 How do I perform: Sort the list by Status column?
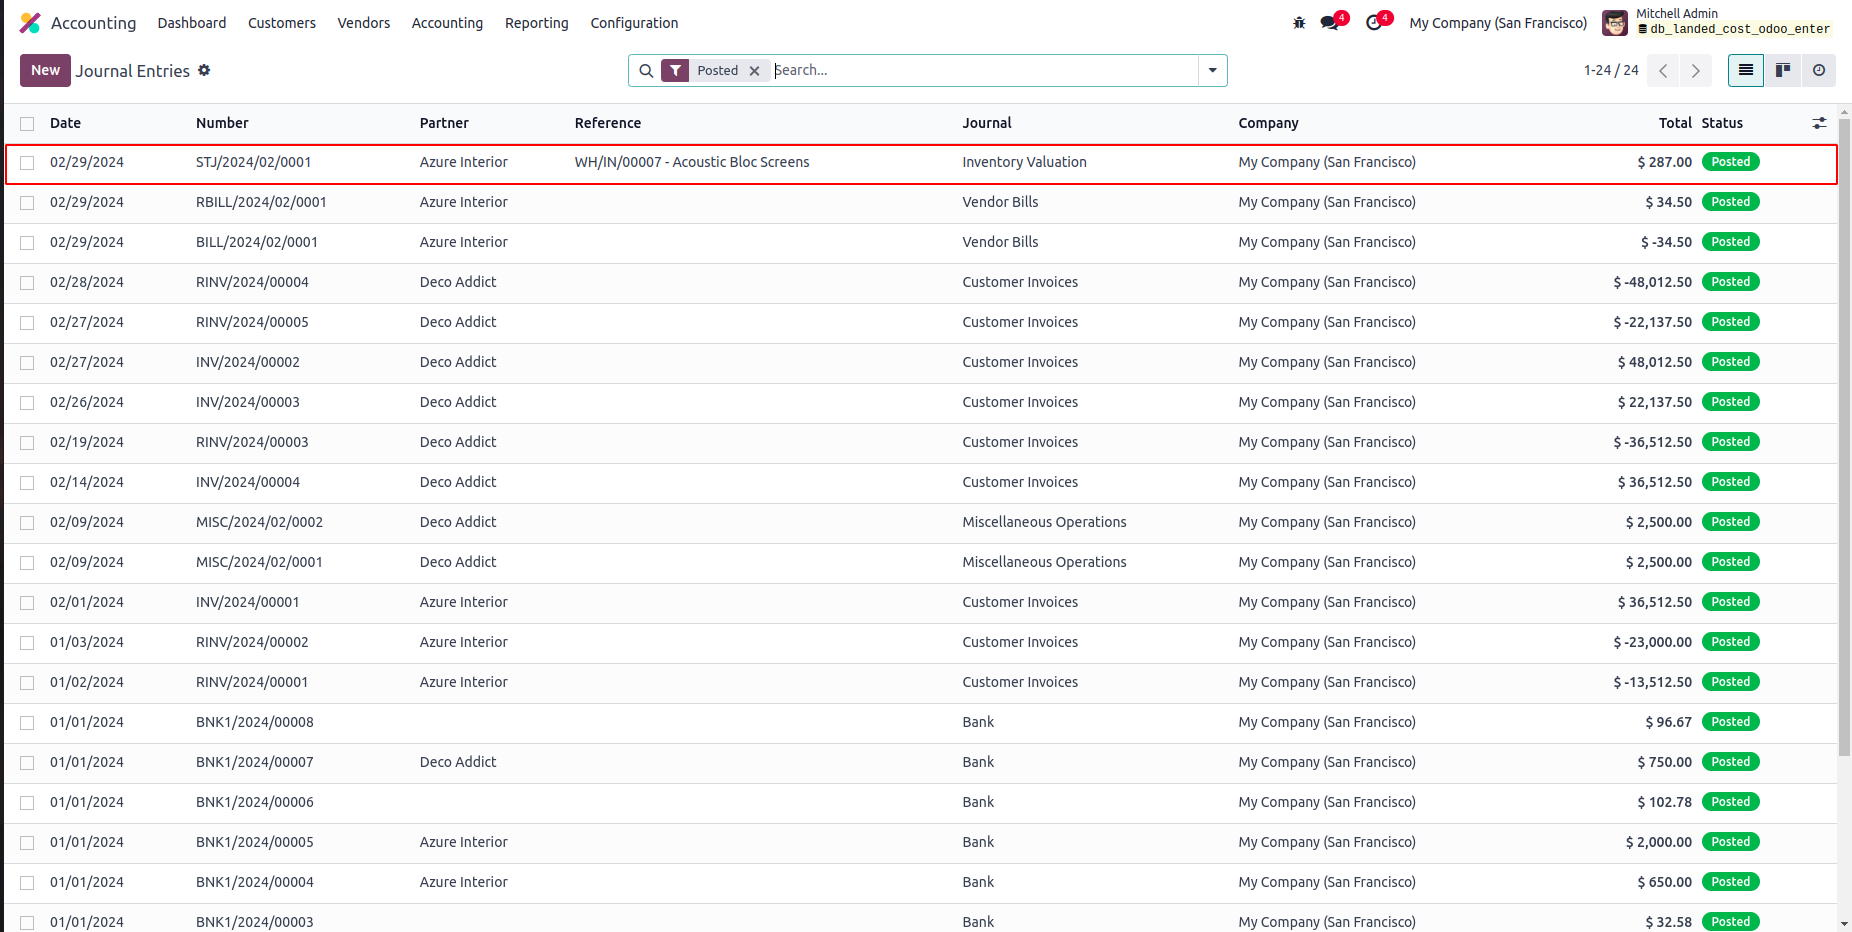click(1722, 123)
